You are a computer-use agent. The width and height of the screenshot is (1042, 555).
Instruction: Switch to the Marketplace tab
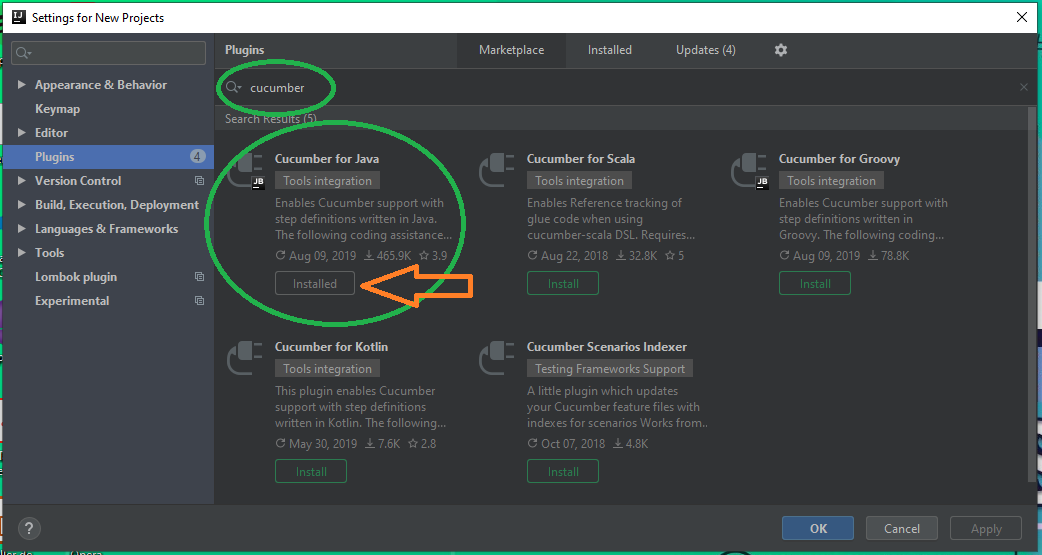click(512, 50)
